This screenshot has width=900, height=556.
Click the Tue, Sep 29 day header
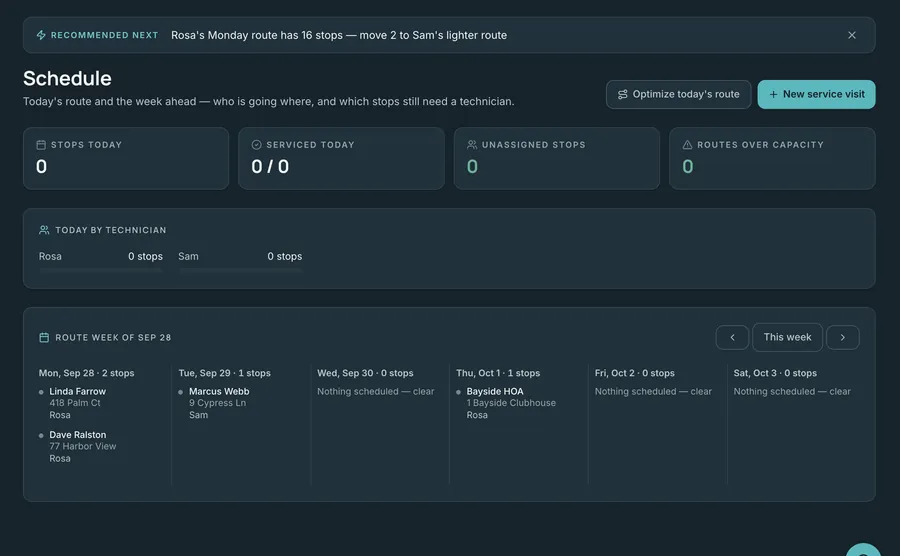click(x=224, y=373)
